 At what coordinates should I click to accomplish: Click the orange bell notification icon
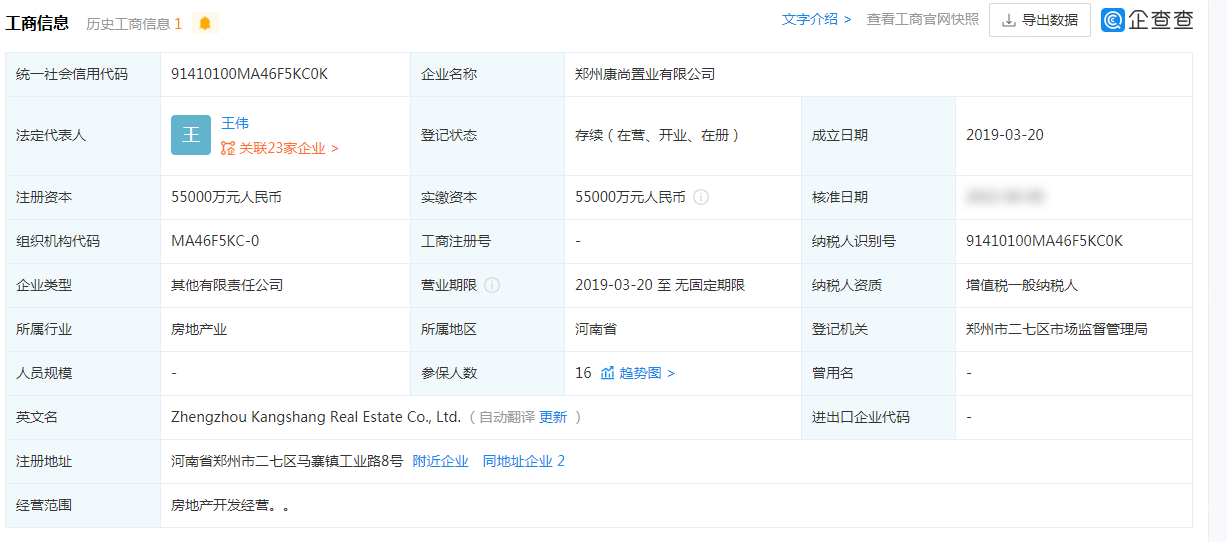(205, 23)
